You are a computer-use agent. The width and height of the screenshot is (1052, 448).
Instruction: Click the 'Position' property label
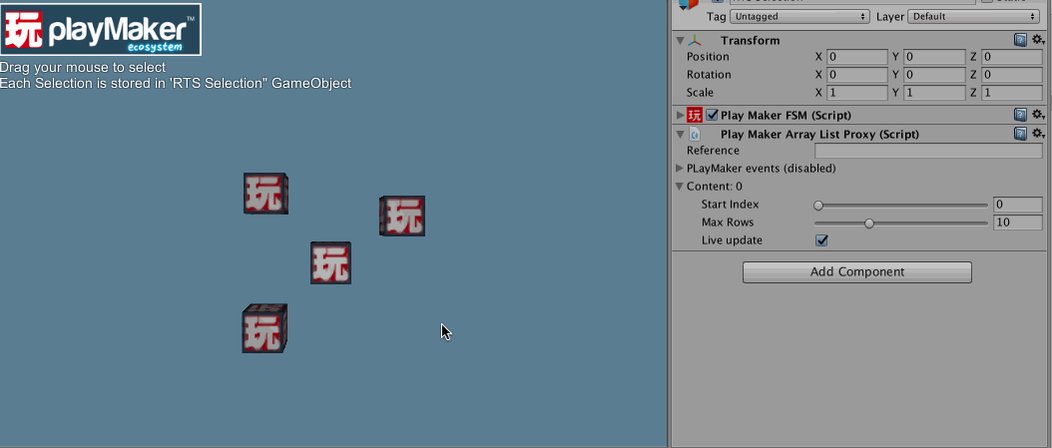tap(708, 57)
